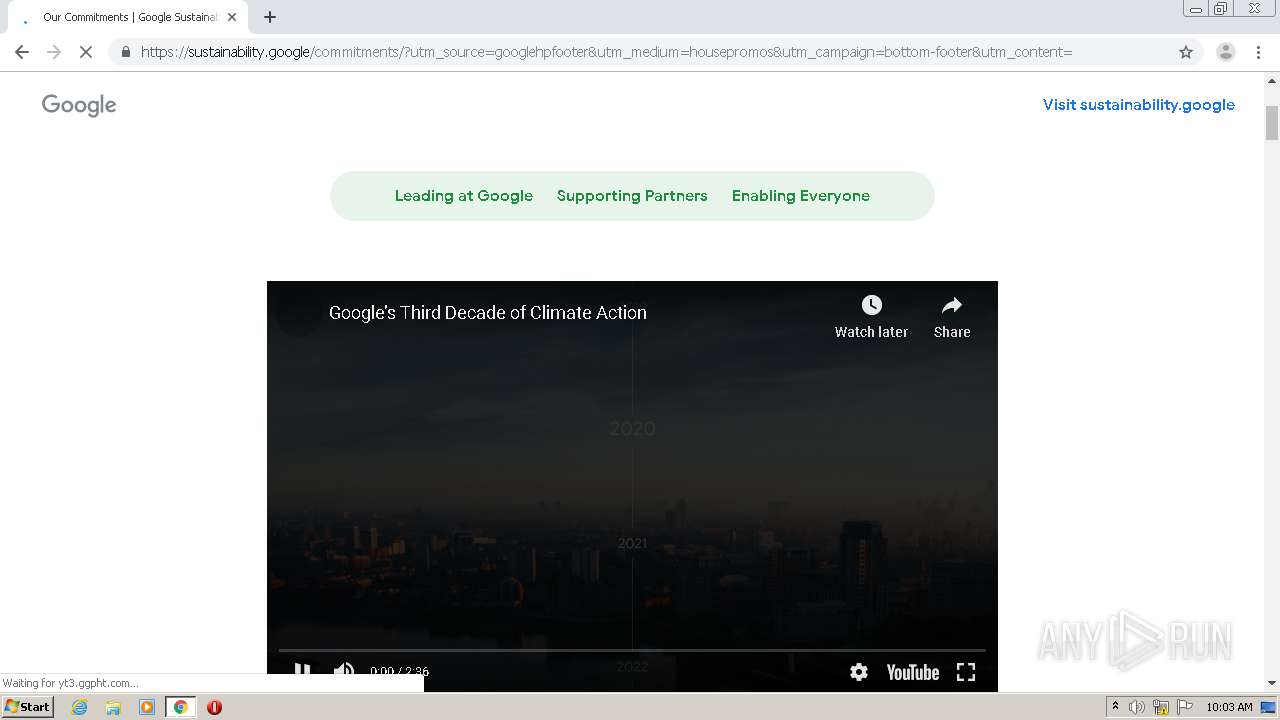Enter fullscreen video mode
This screenshot has width=1280, height=720.
click(x=966, y=672)
